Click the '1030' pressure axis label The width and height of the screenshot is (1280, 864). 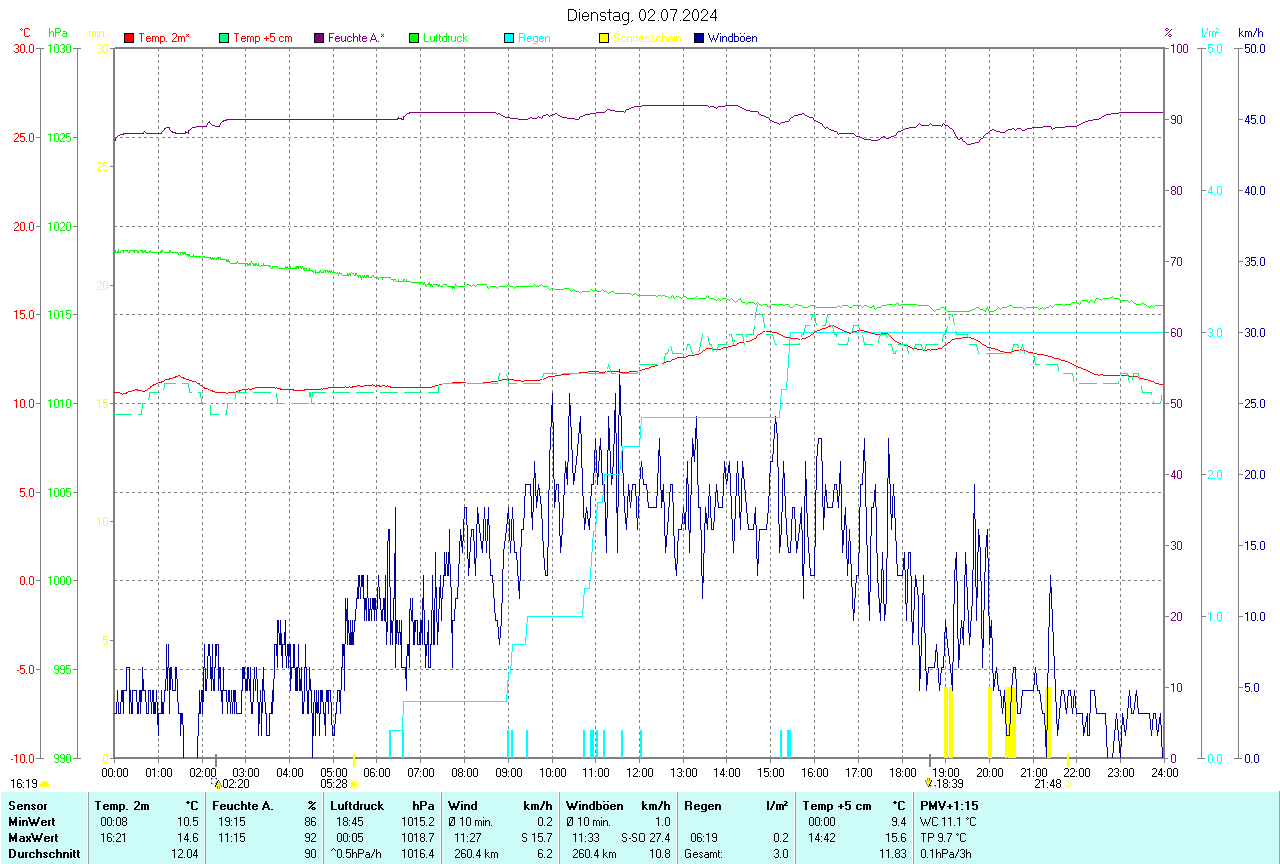(x=59, y=48)
